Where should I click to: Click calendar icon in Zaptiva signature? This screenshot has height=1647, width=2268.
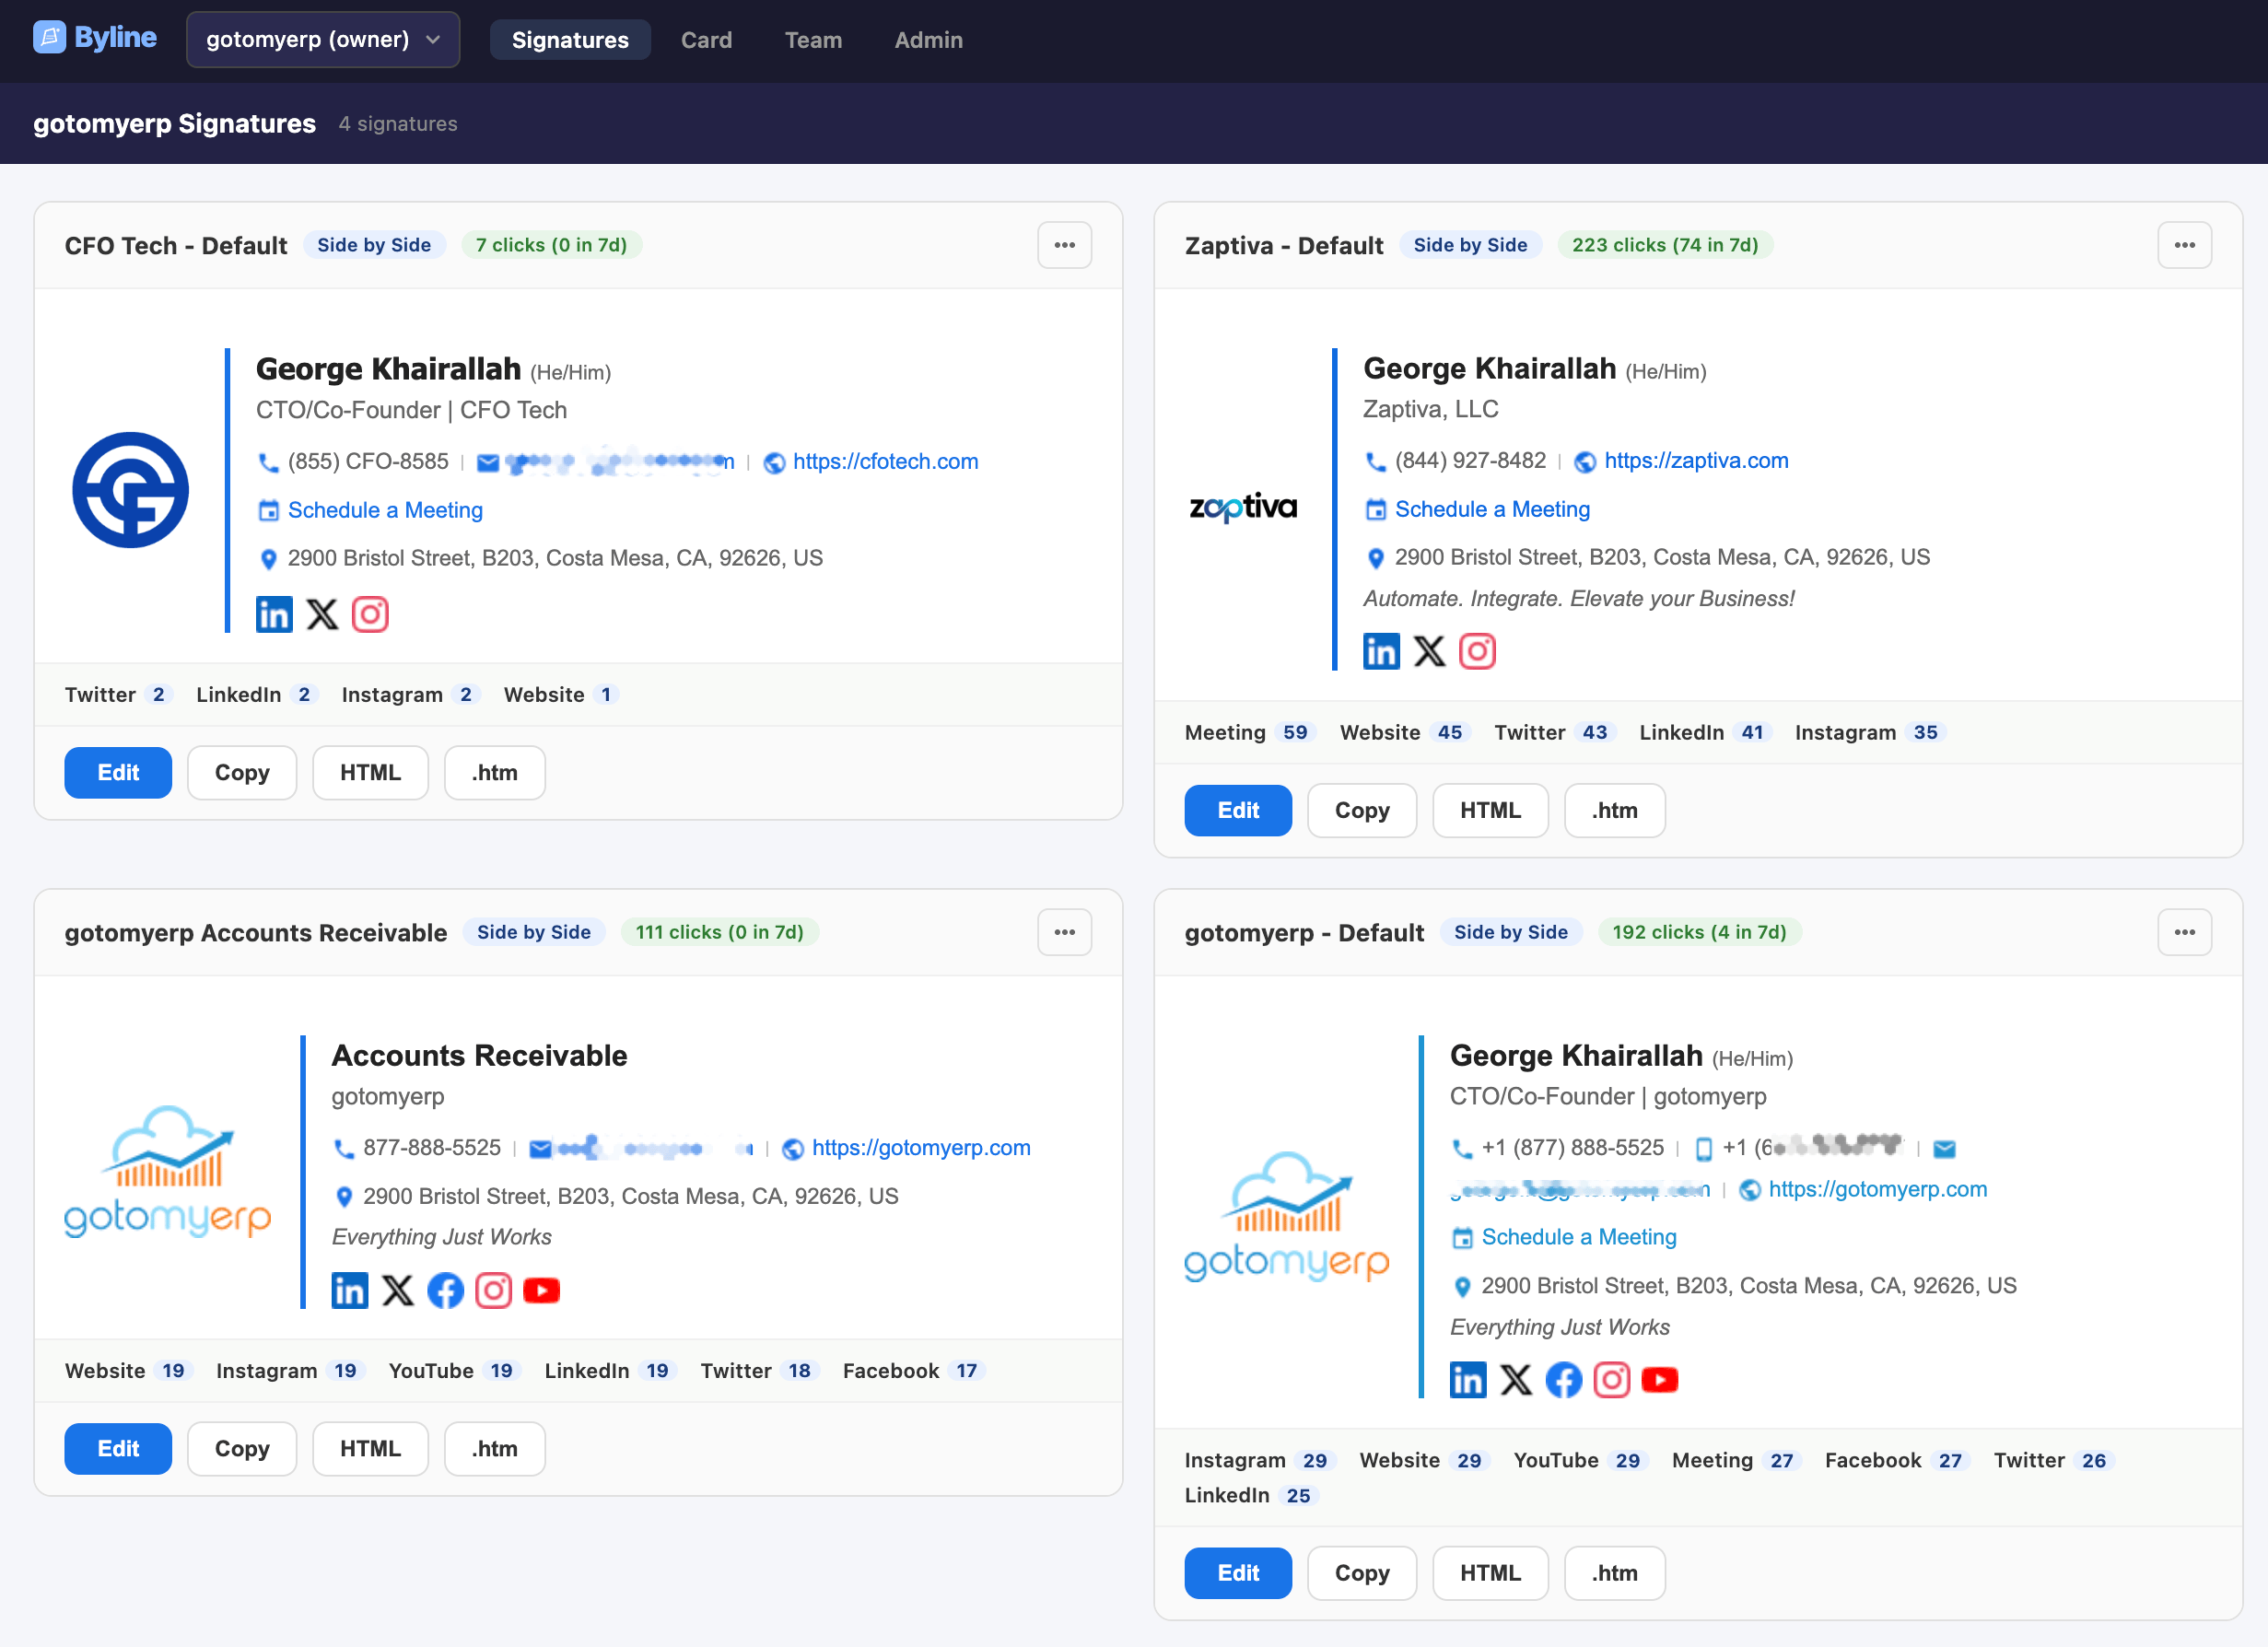(1376, 510)
